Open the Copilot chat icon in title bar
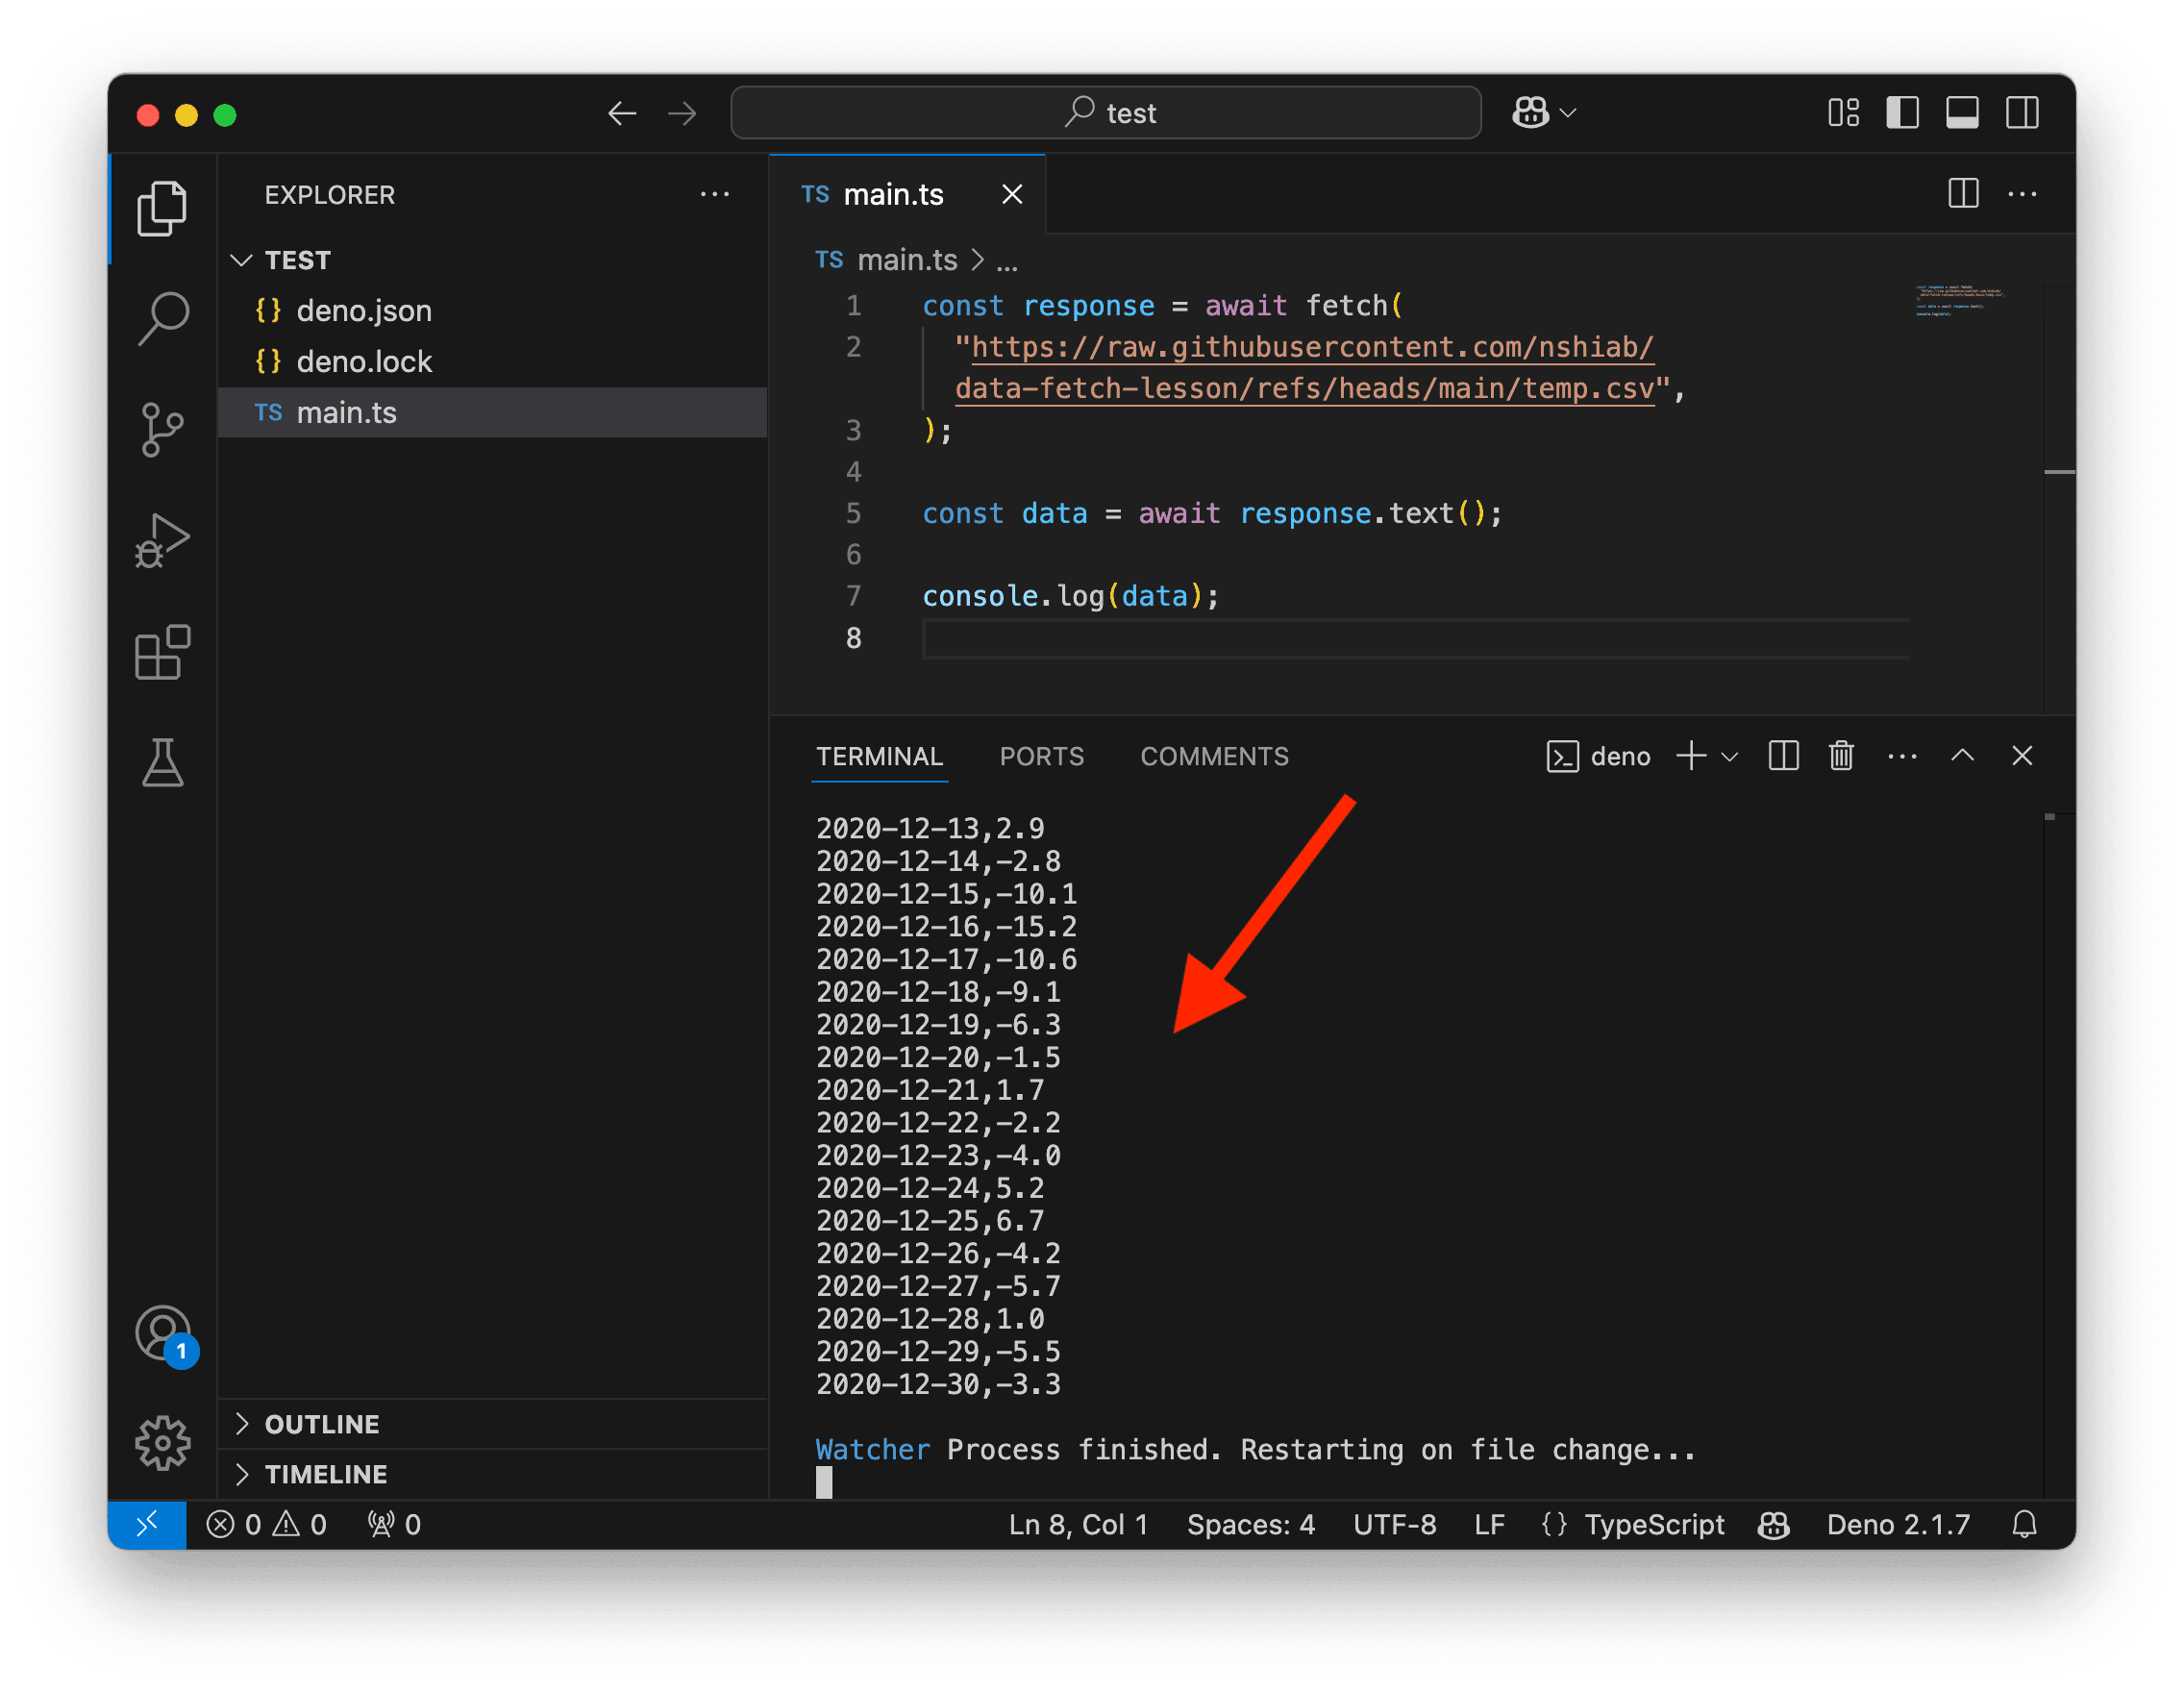Viewport: 2184px width, 1692px height. [x=1530, y=112]
